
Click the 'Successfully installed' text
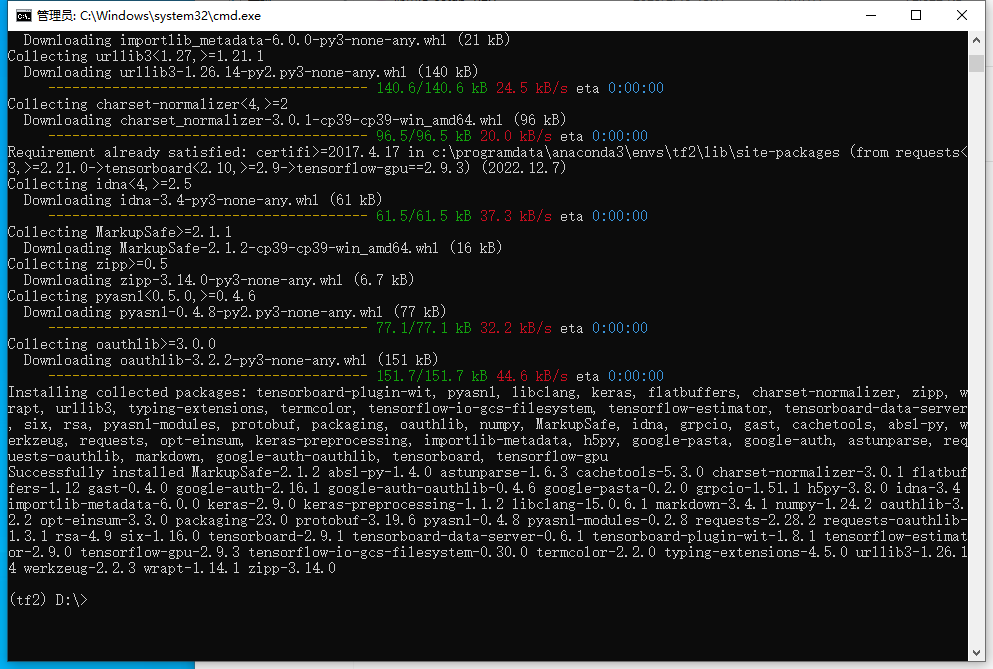96,472
